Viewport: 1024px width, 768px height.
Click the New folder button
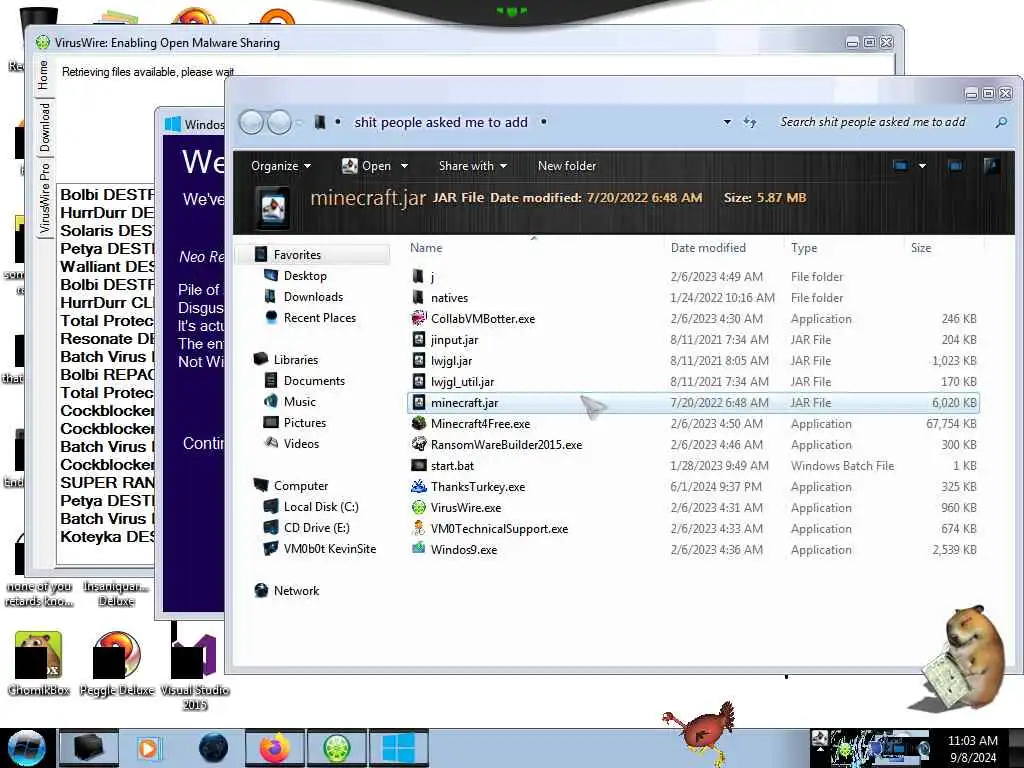pos(567,166)
